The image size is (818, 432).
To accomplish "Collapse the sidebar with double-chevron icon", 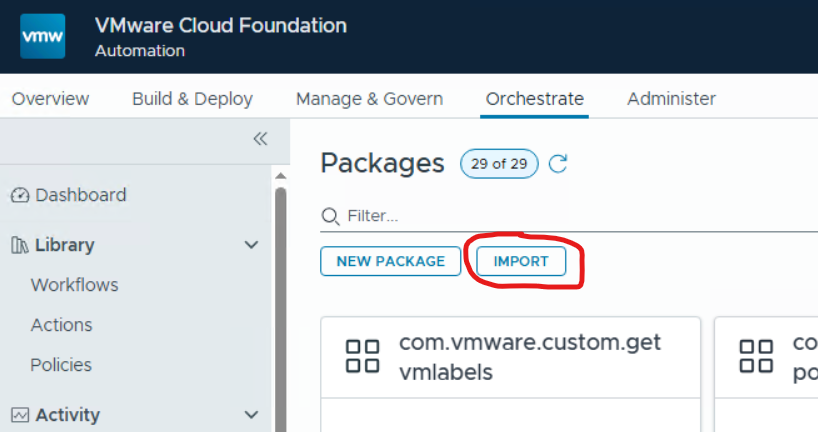I will click(260, 139).
